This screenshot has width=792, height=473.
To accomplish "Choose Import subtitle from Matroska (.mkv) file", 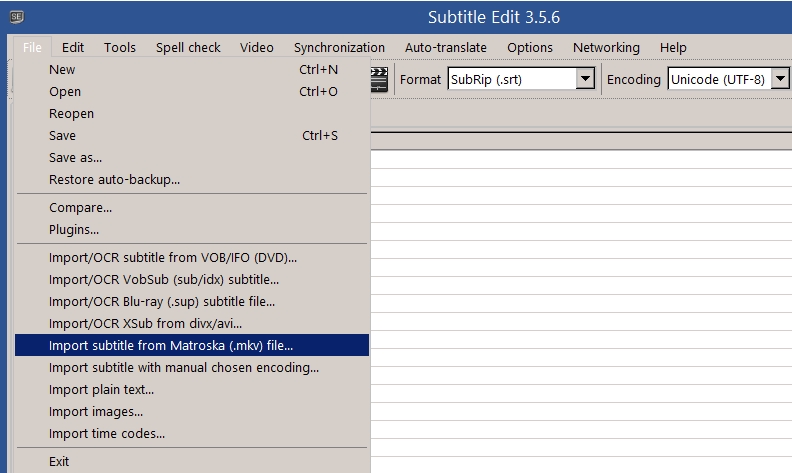I will [x=171, y=346].
